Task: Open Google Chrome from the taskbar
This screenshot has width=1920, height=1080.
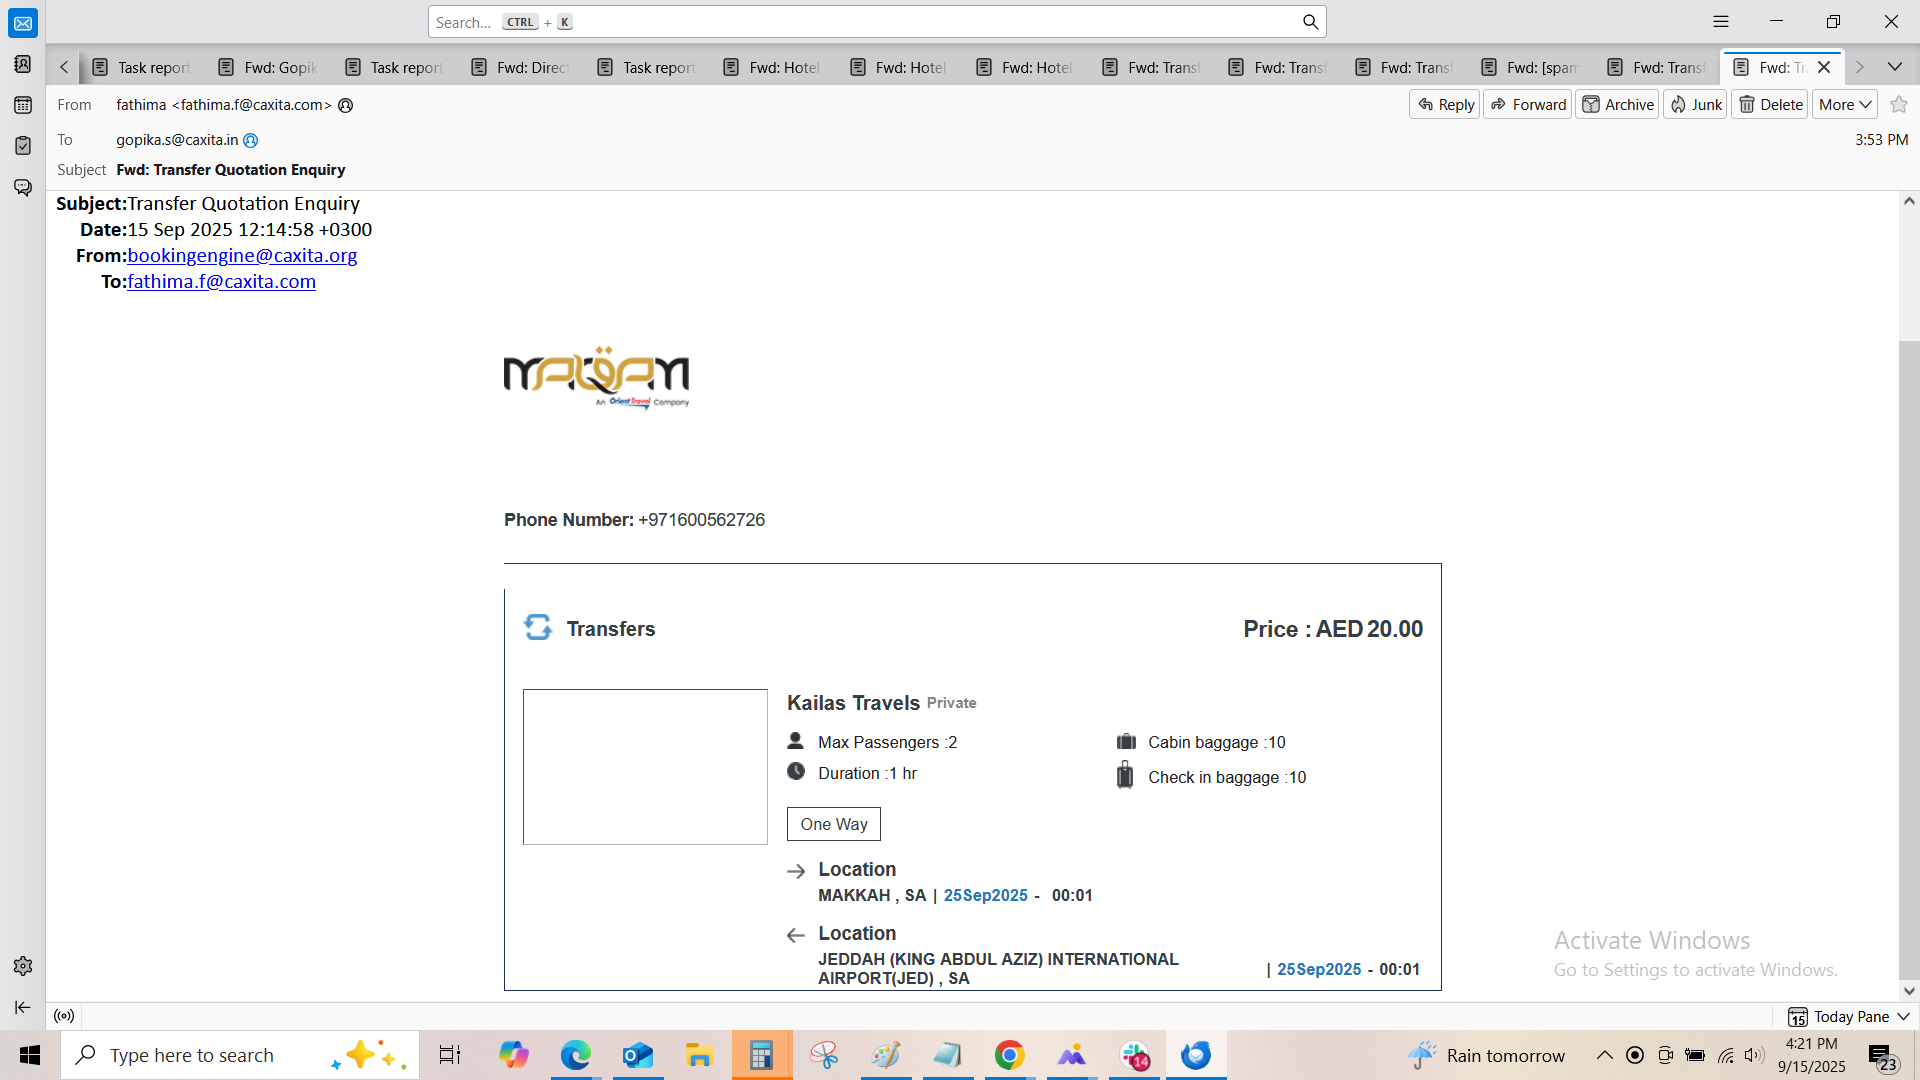Action: [x=1009, y=1055]
